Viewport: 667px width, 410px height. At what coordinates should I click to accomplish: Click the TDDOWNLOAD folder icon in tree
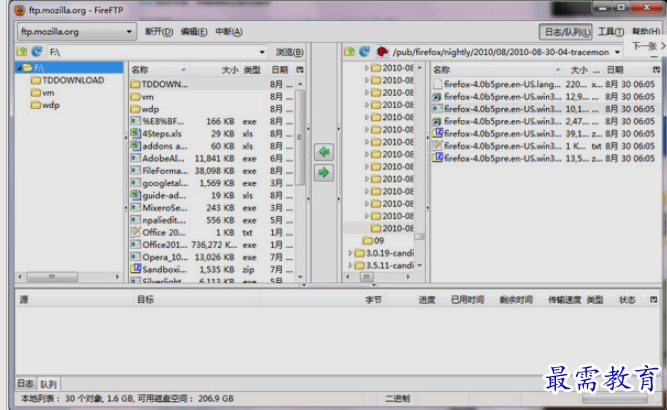36,80
